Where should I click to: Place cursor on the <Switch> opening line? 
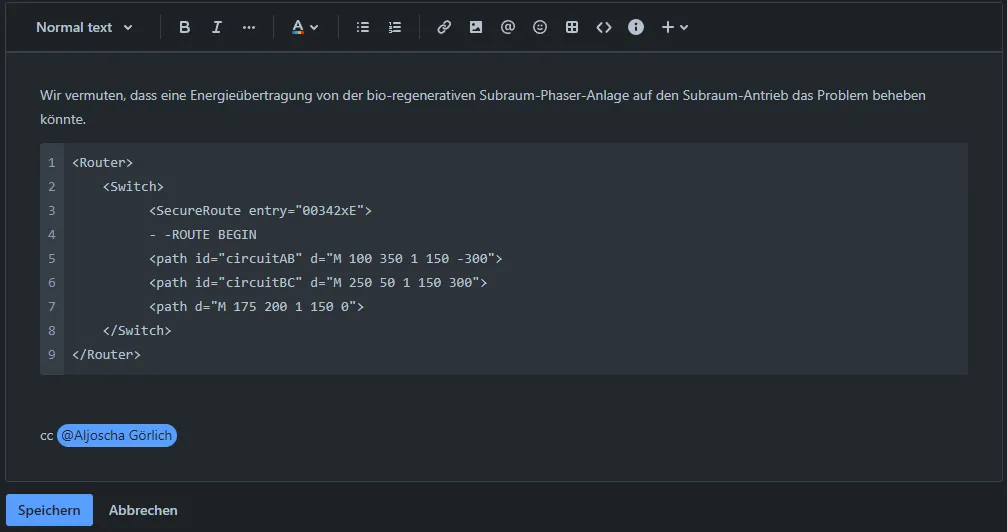pos(134,187)
